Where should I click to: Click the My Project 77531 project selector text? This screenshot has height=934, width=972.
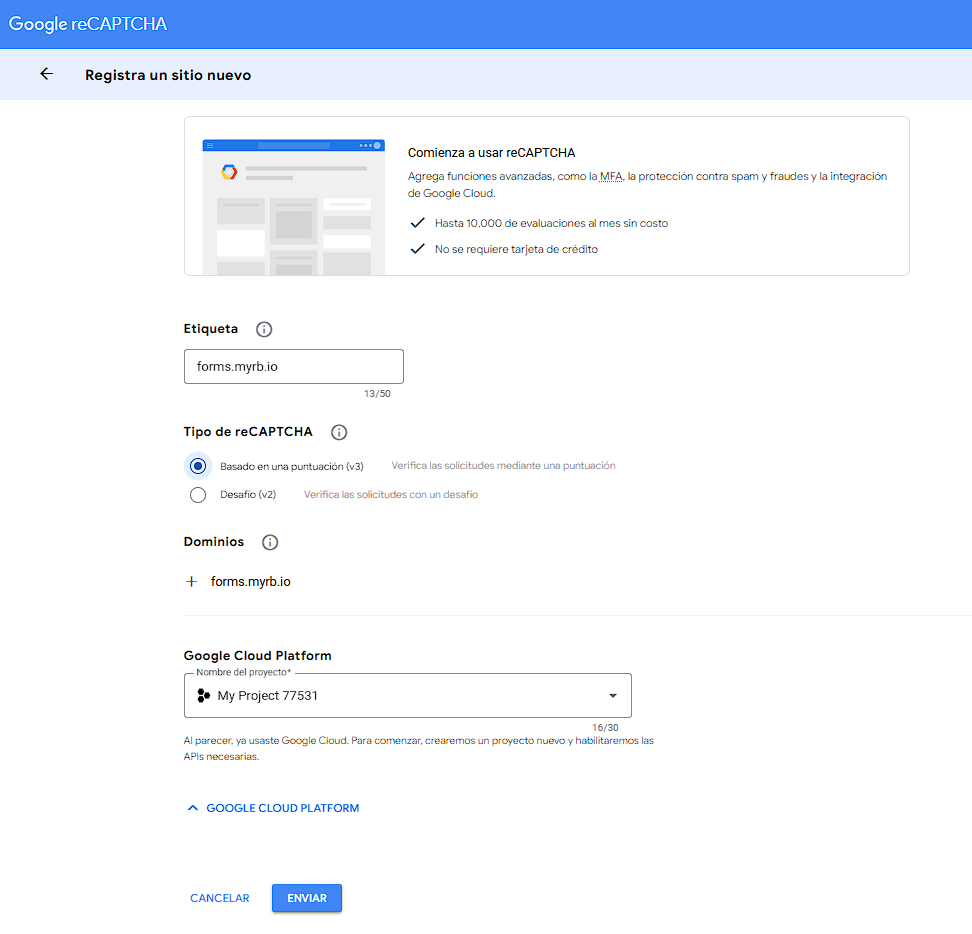[x=268, y=696]
